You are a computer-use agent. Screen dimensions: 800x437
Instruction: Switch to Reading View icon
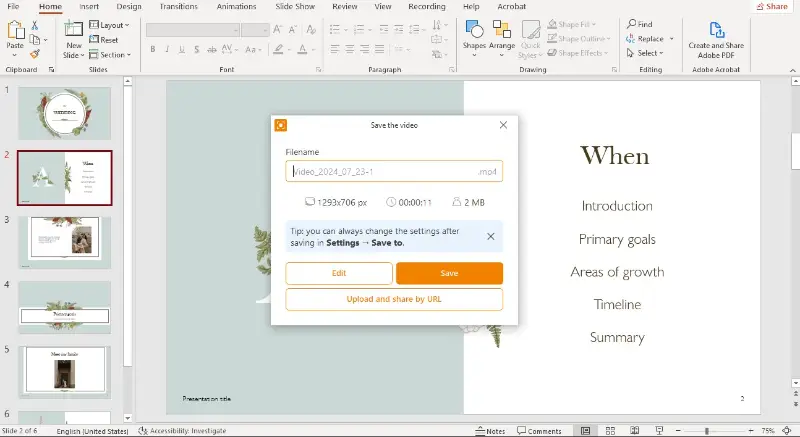point(634,431)
